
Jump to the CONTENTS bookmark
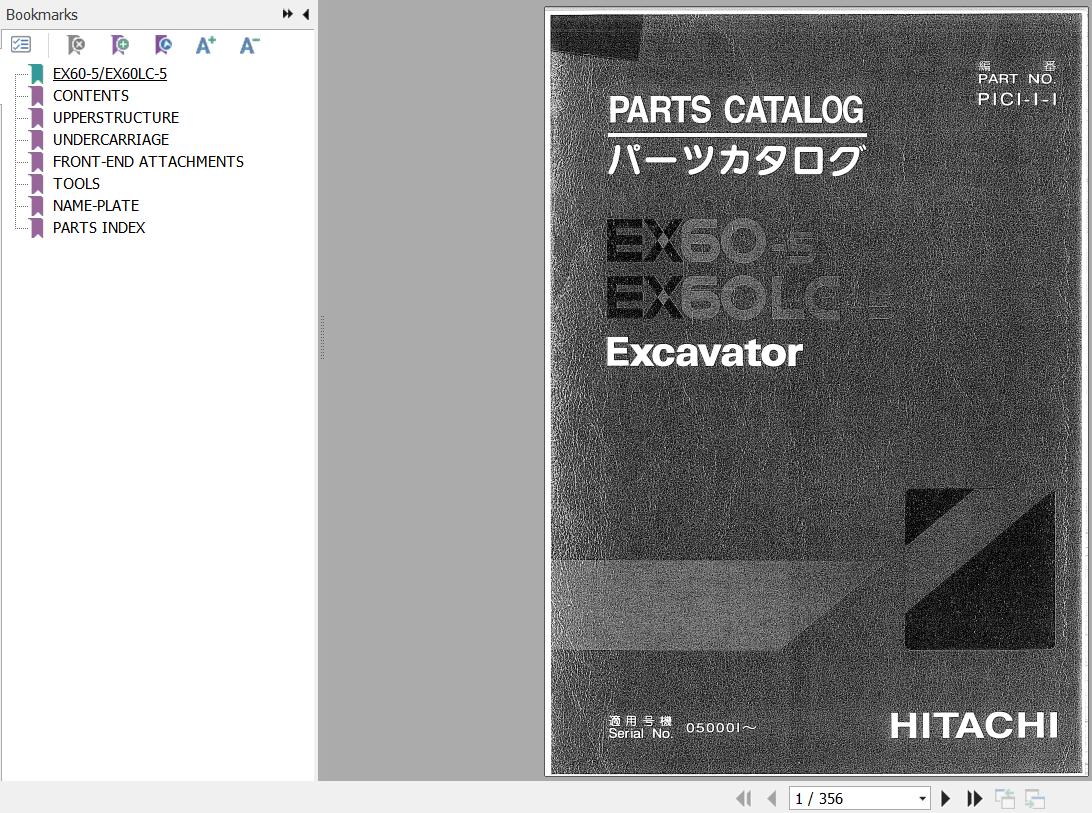click(91, 95)
